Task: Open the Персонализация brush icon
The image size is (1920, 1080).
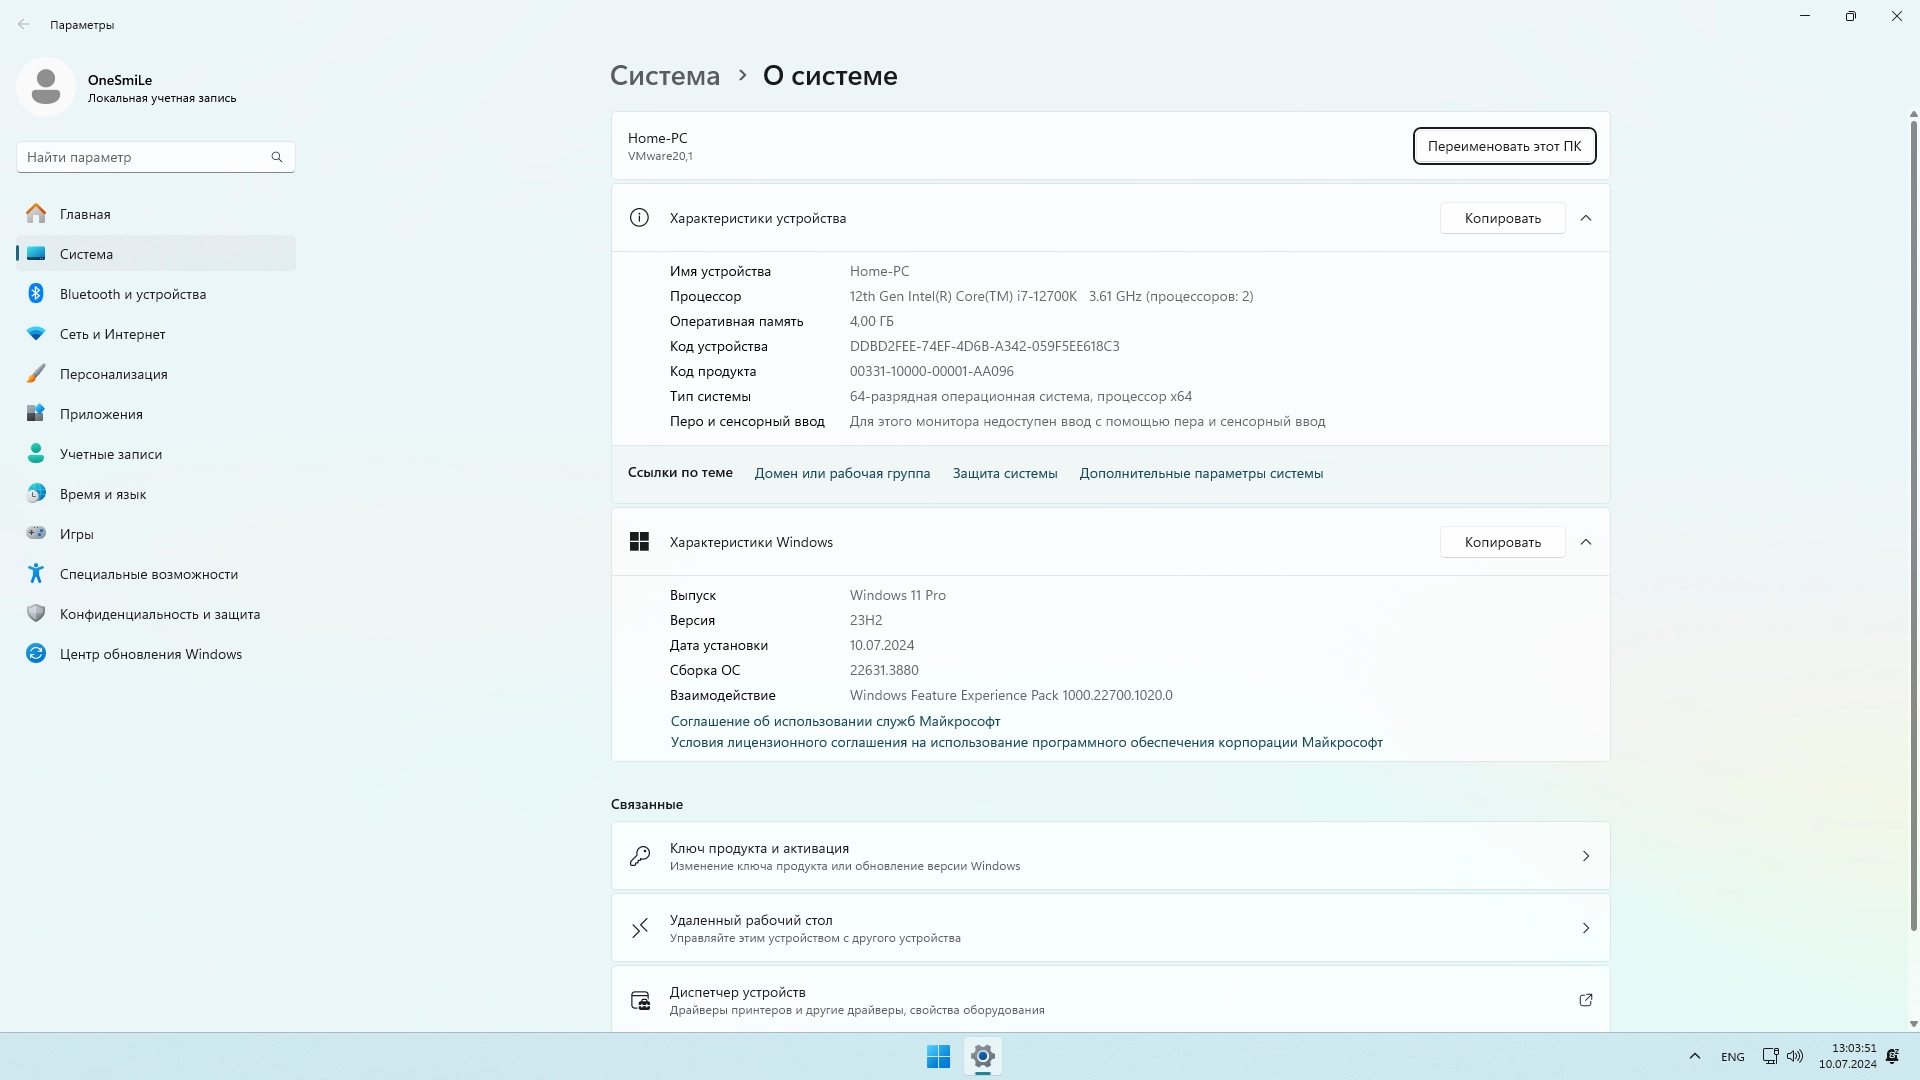Action: pos(36,374)
